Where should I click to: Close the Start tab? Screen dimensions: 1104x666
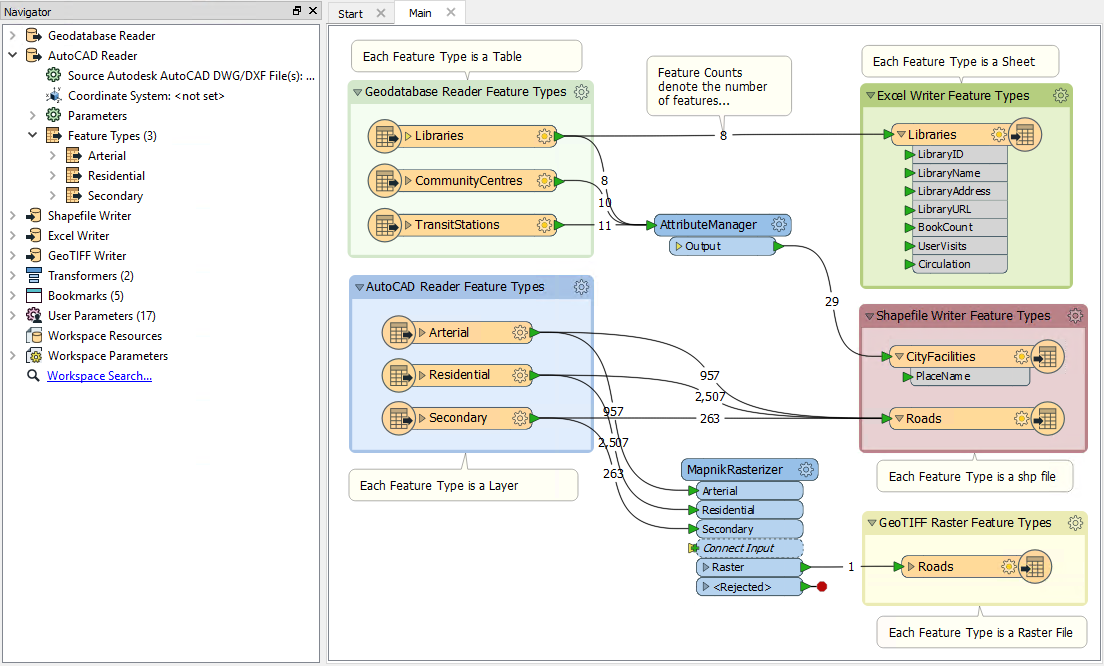[381, 13]
